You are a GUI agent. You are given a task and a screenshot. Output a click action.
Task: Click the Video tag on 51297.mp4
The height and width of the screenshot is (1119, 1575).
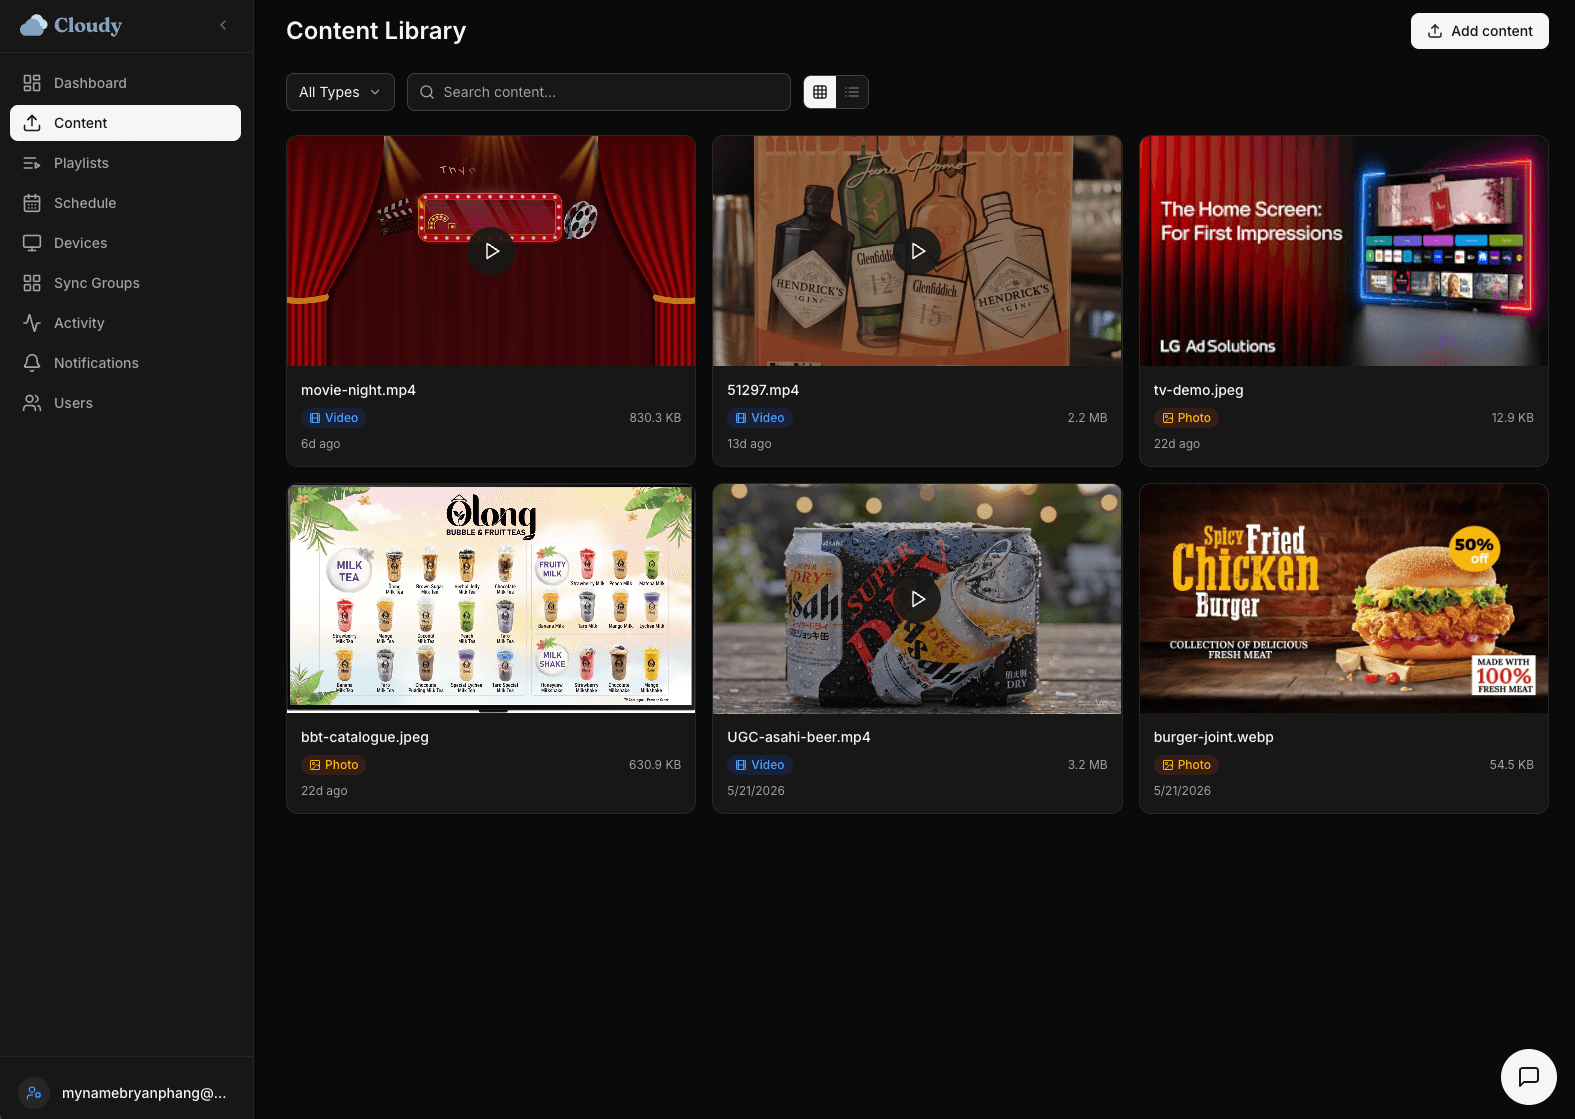coord(760,418)
